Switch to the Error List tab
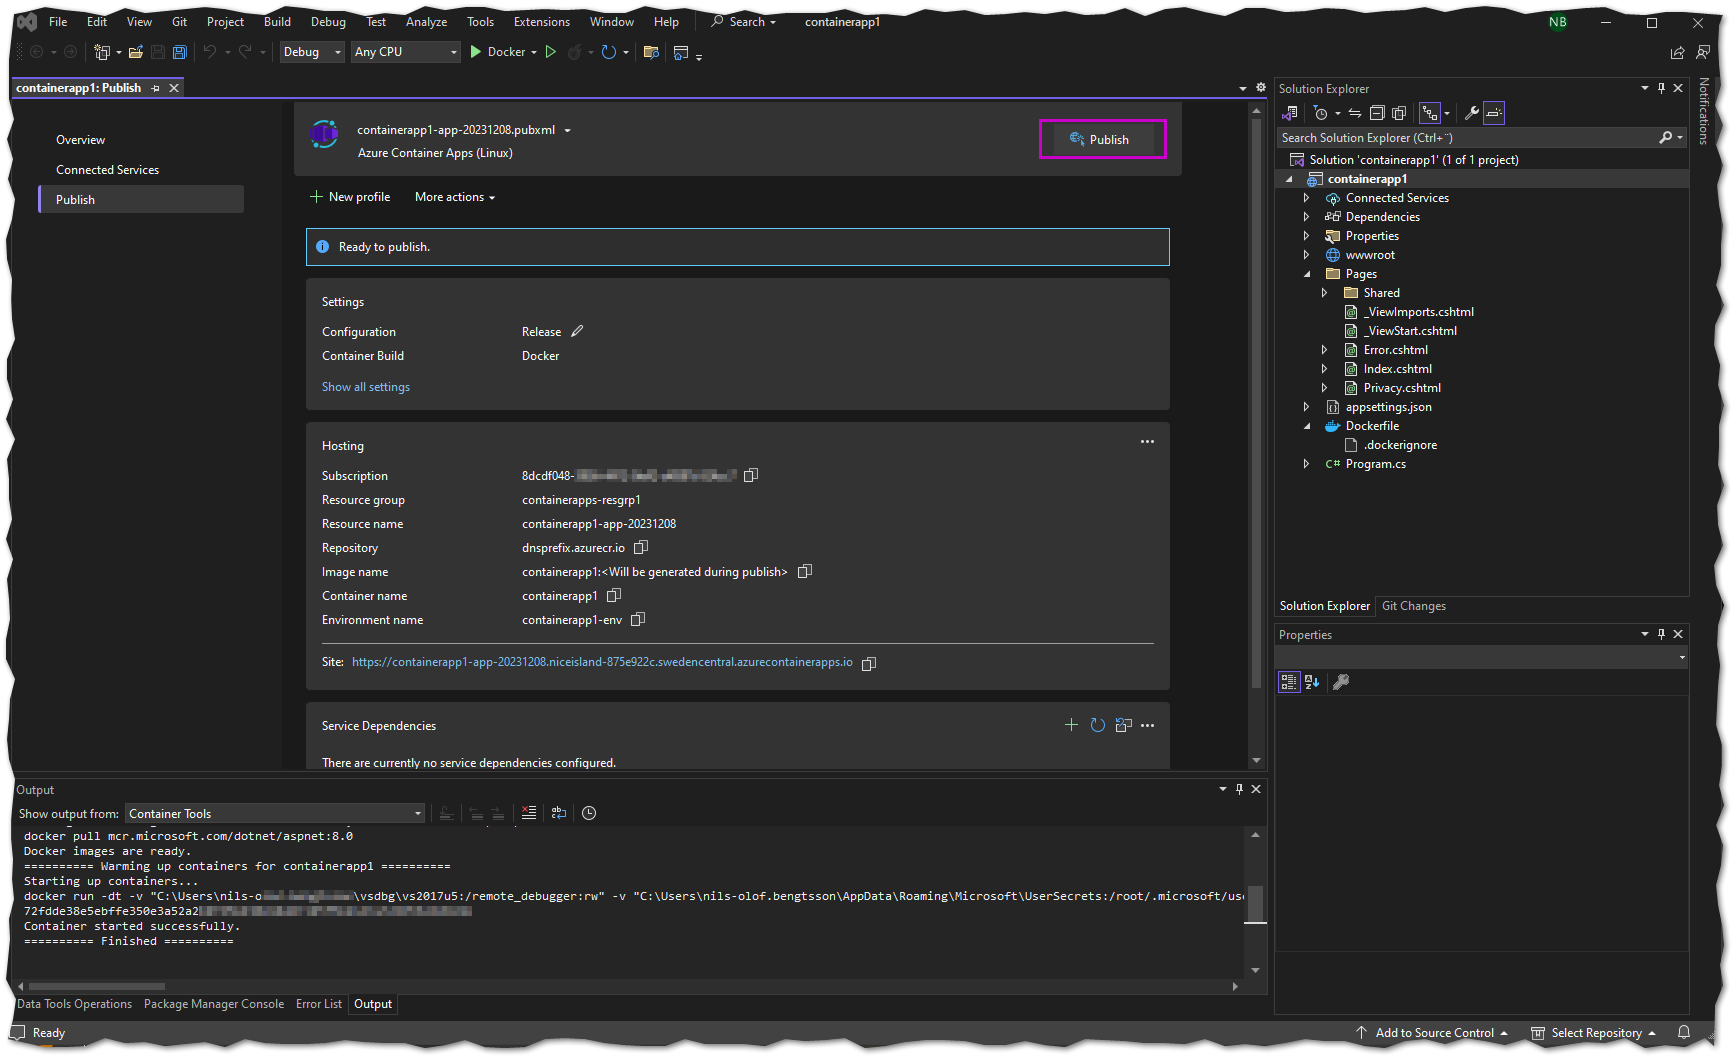 point(318,1004)
